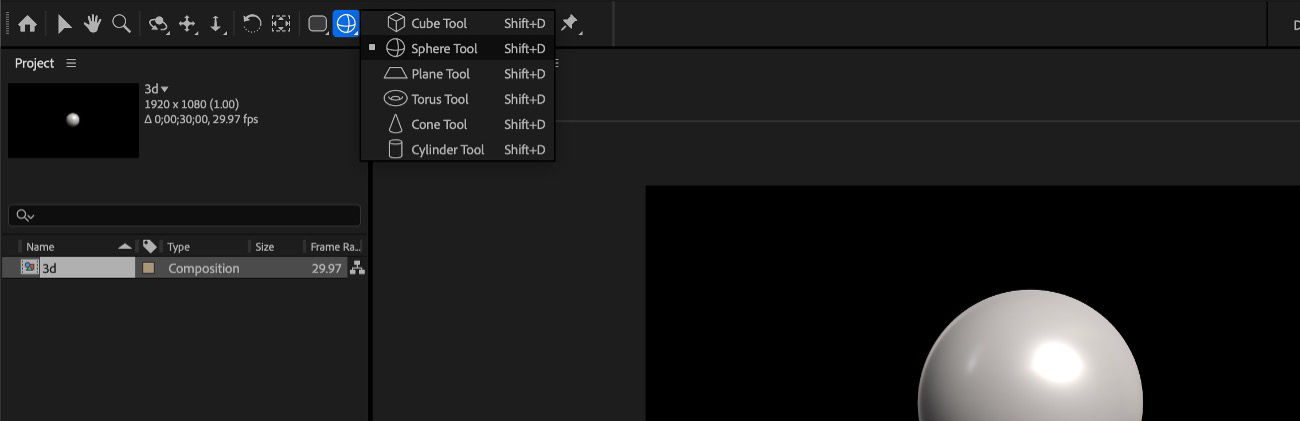Select the Rotation tool
The image size is (1300, 421).
(252, 24)
